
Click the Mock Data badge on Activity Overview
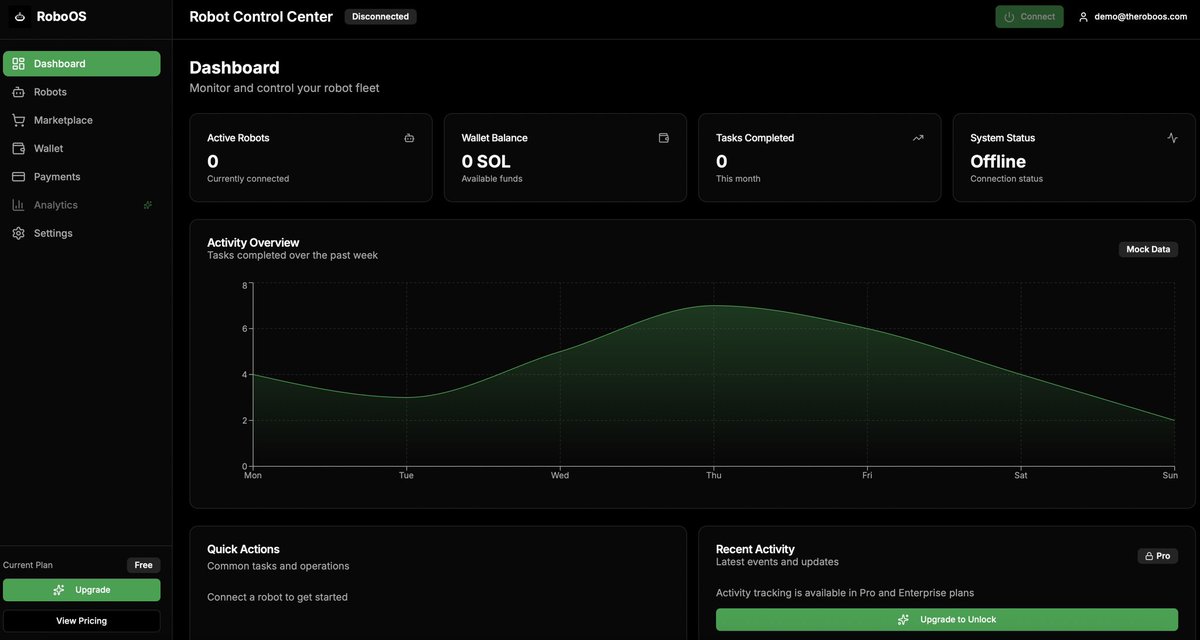(1148, 248)
